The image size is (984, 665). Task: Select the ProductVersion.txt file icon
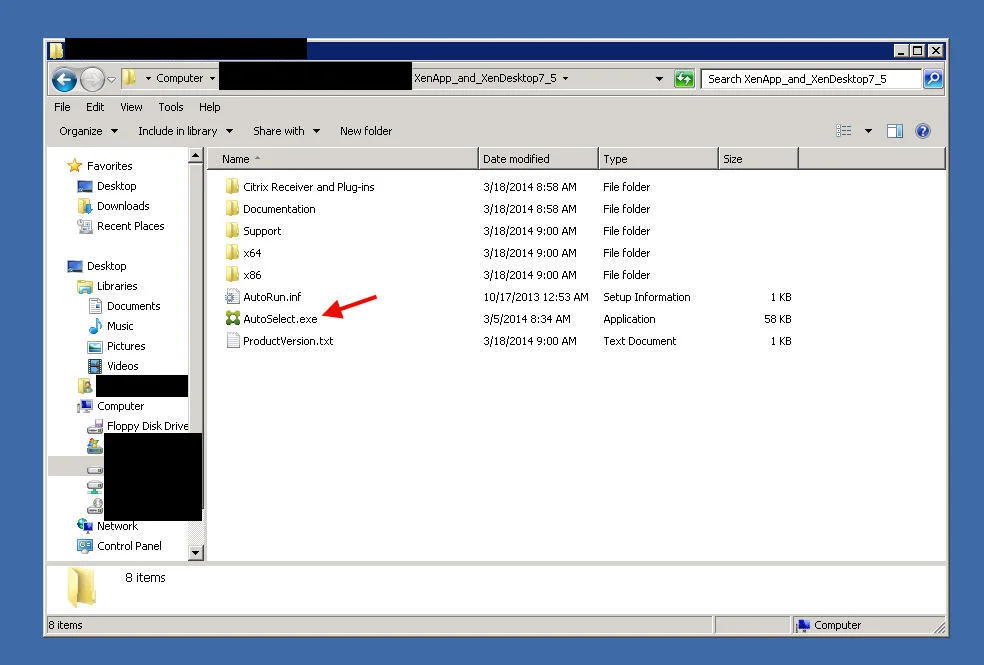[232, 341]
